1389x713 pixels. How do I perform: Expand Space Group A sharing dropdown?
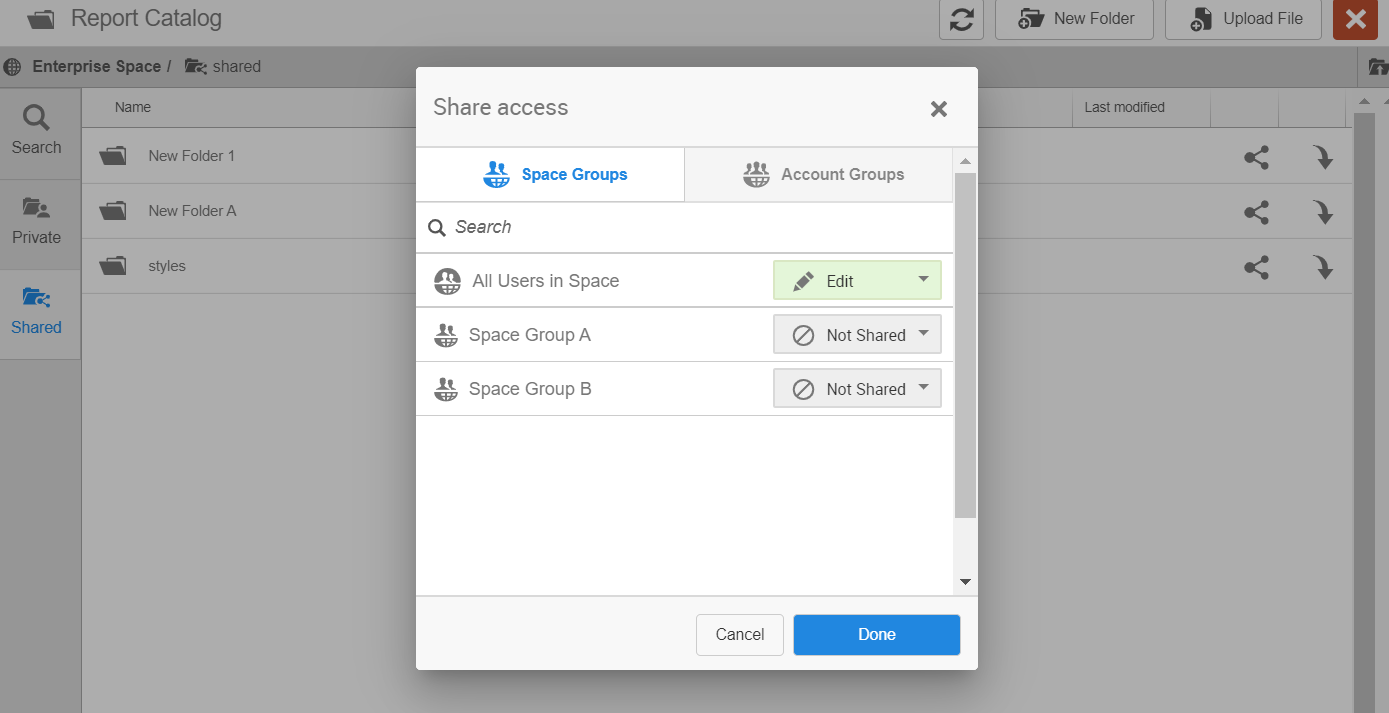857,335
